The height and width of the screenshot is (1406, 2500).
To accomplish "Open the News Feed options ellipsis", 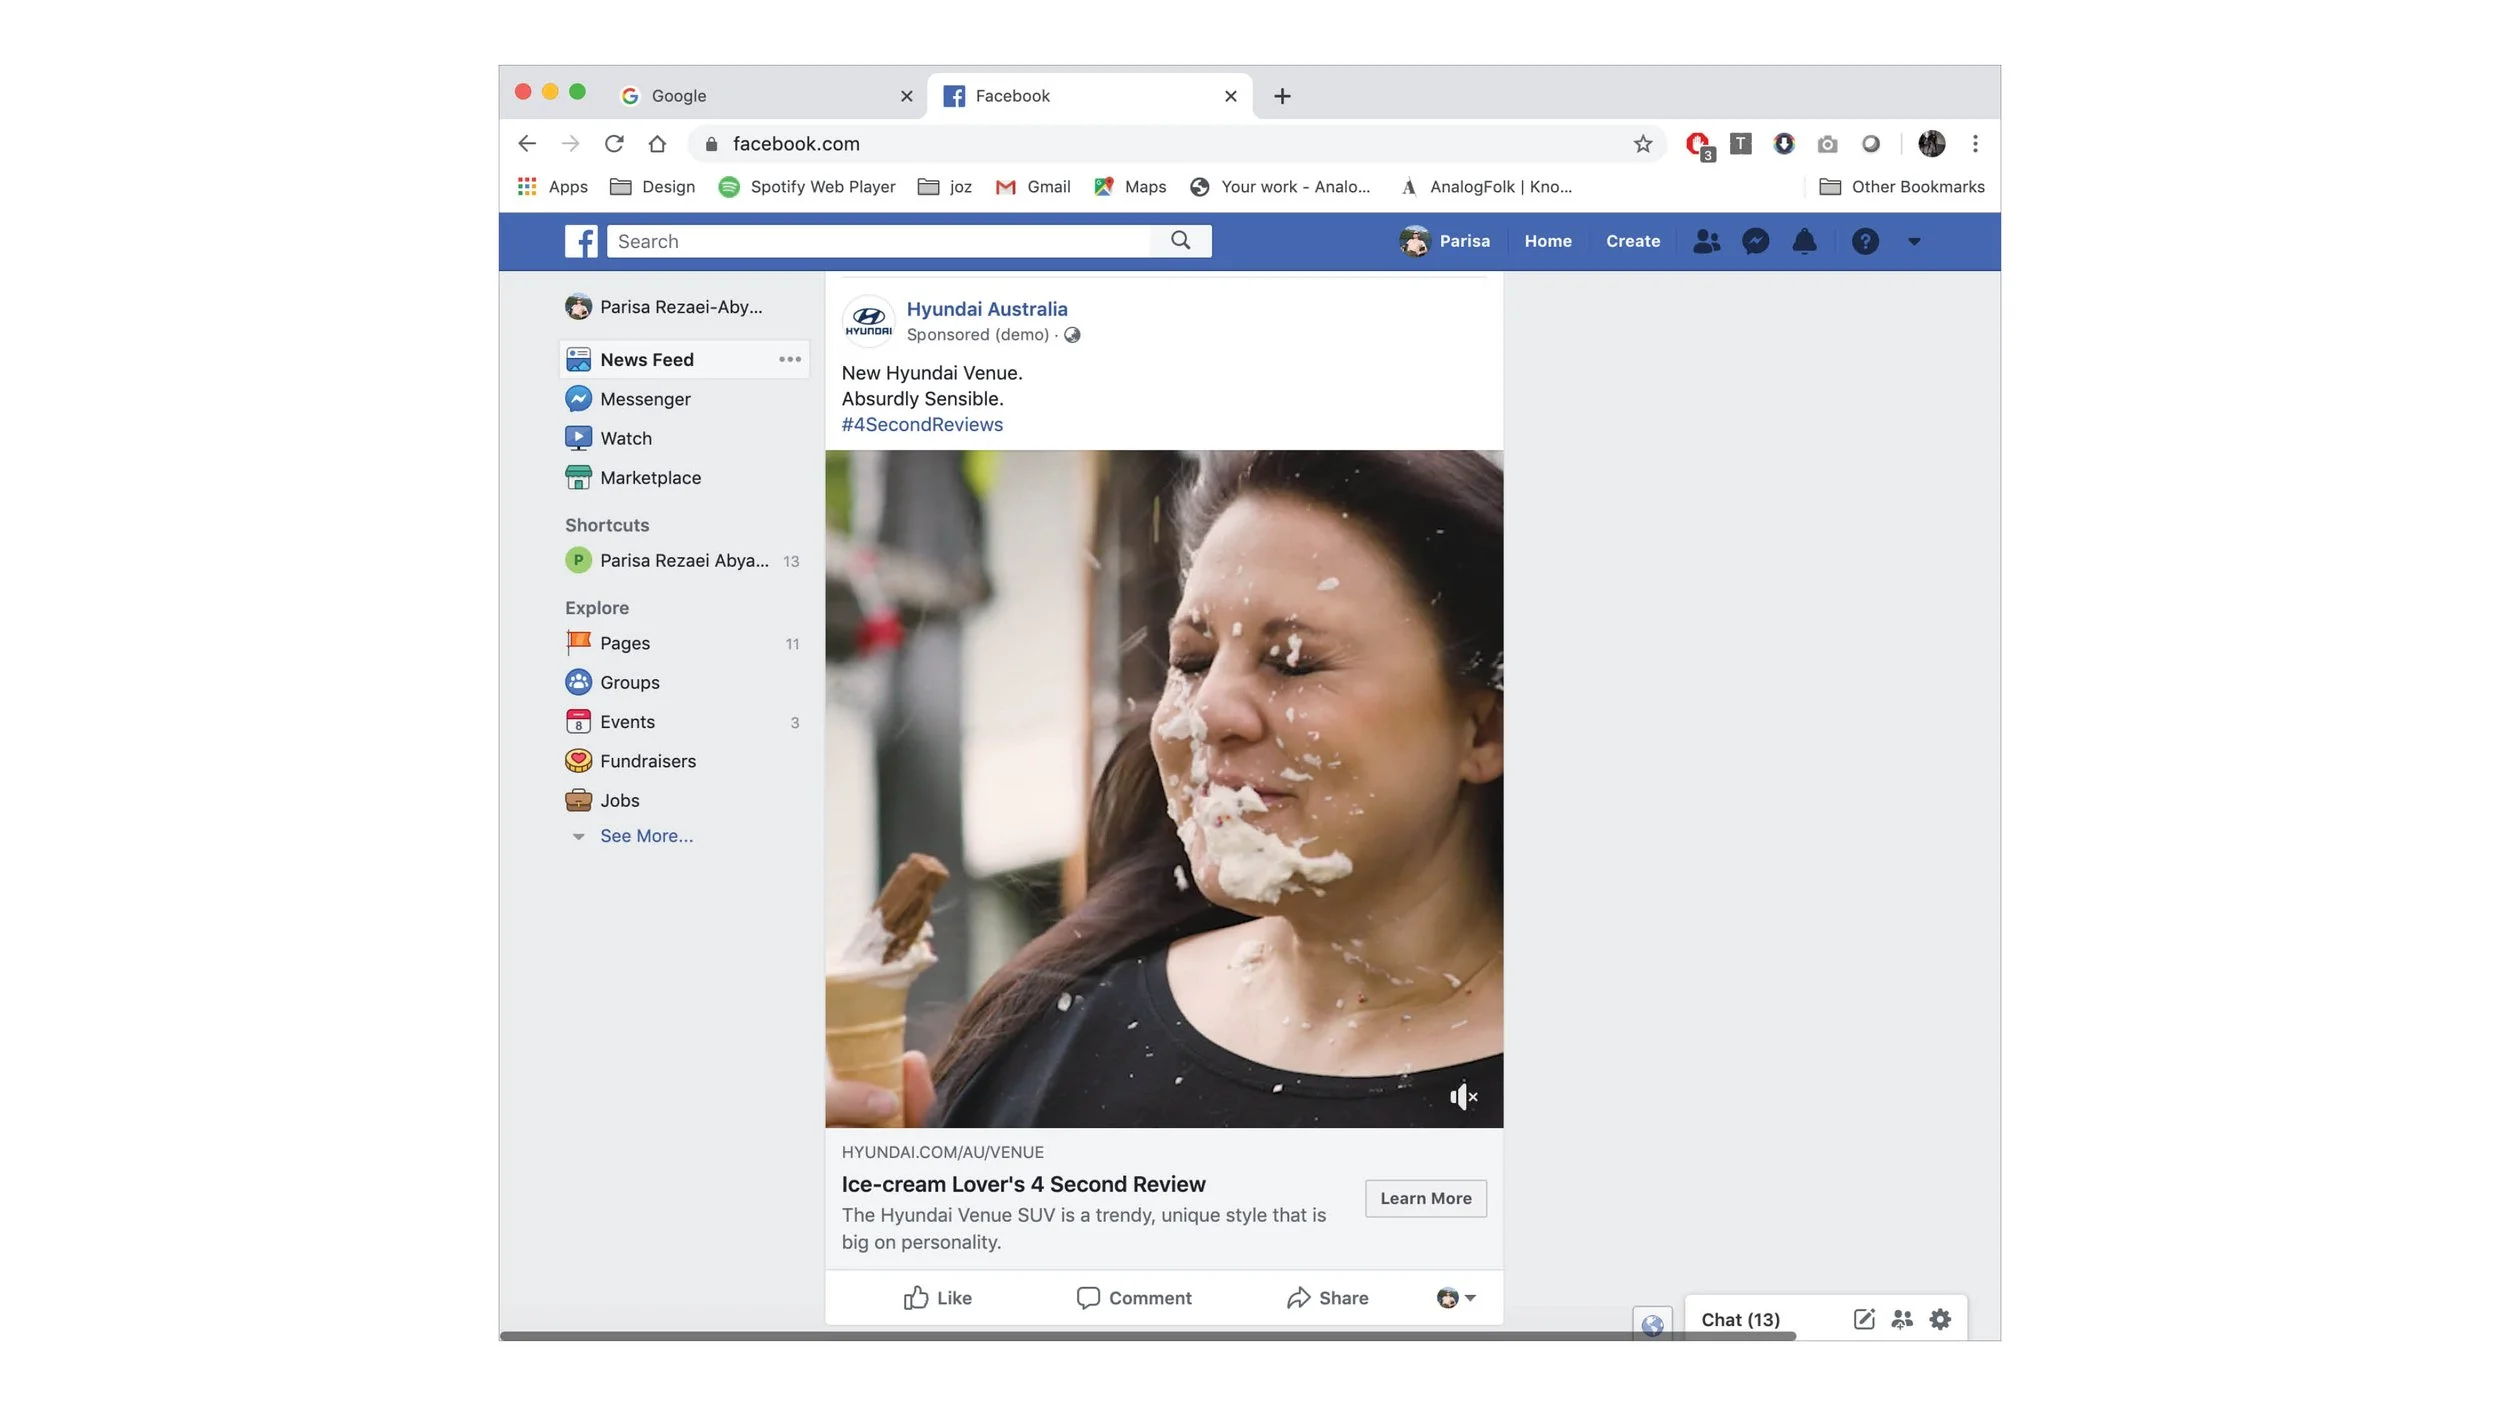I will (x=790, y=359).
